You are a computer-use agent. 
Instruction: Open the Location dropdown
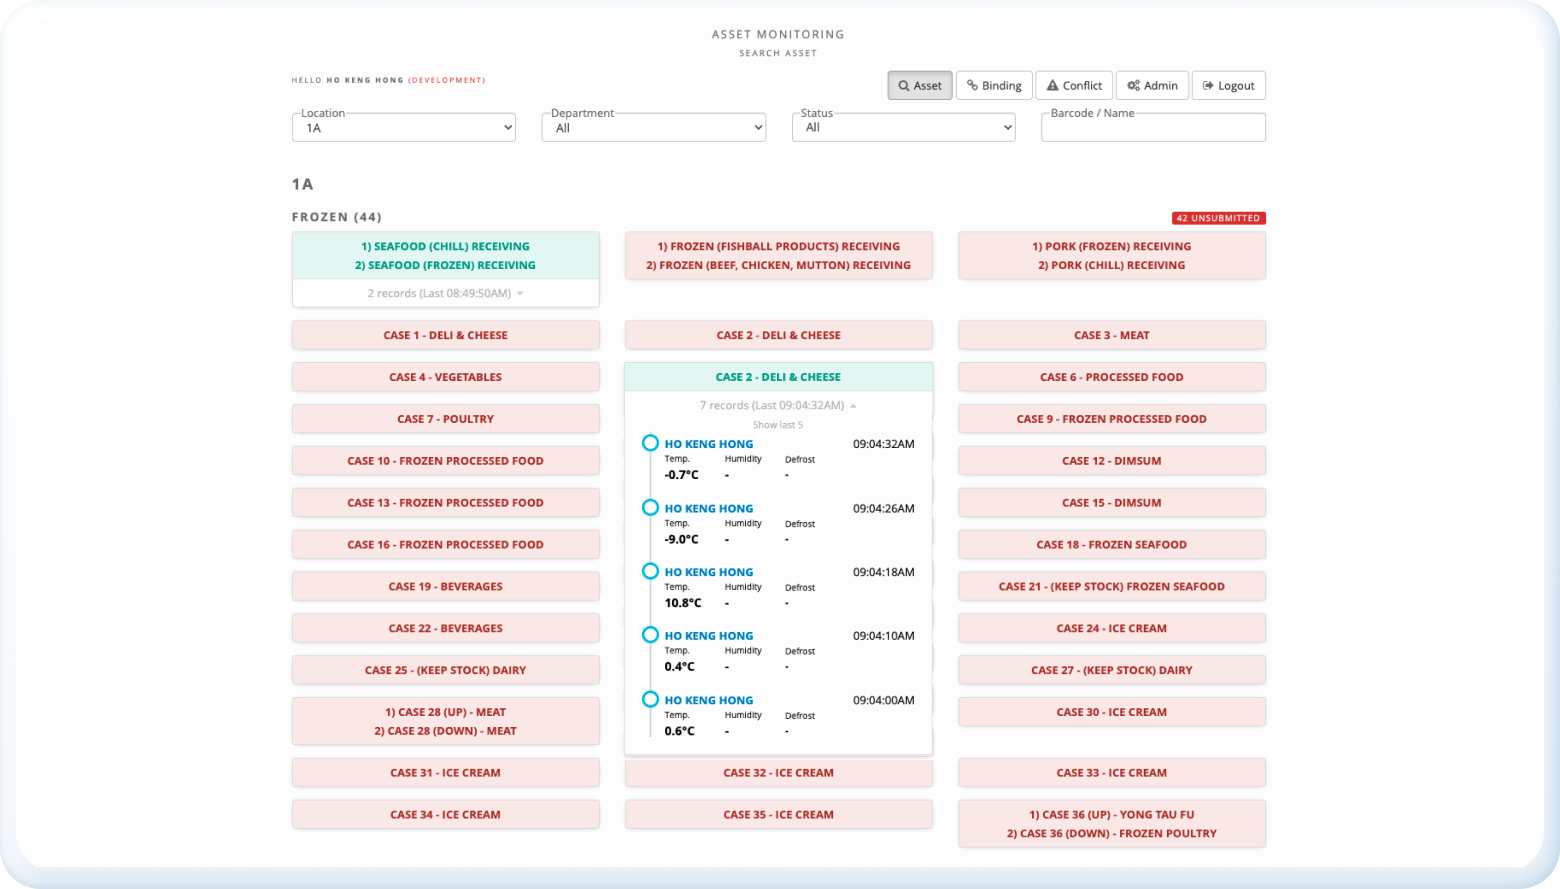tap(404, 128)
